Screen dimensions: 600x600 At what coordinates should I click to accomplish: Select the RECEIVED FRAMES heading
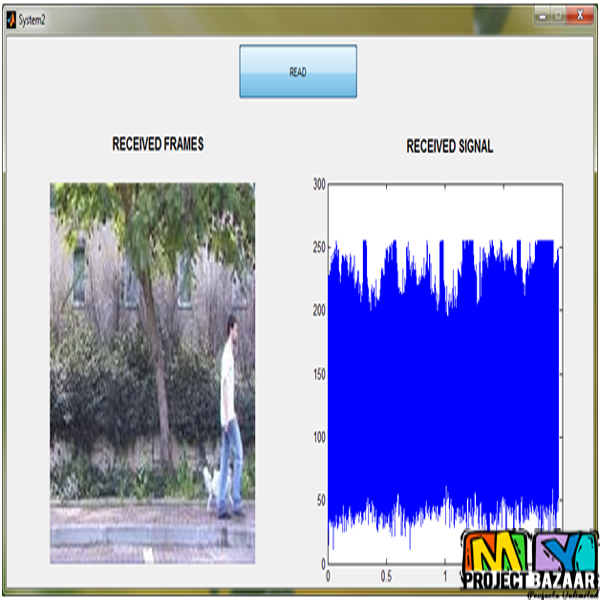(158, 144)
